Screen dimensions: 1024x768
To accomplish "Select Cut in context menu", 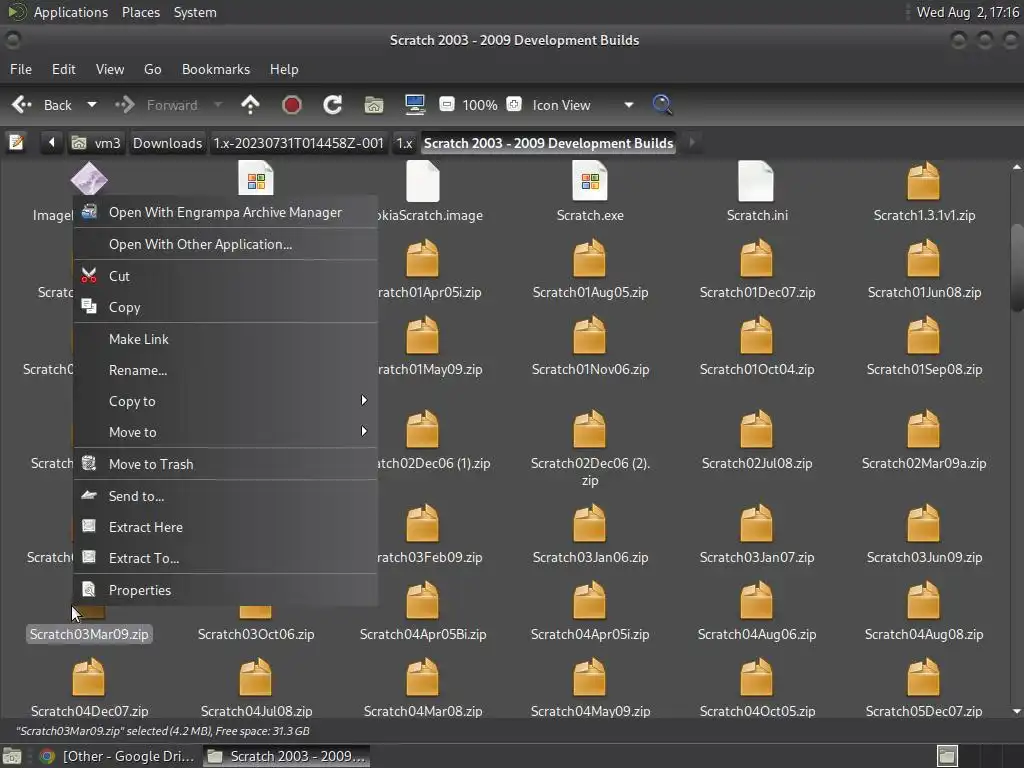I will coord(225,276).
